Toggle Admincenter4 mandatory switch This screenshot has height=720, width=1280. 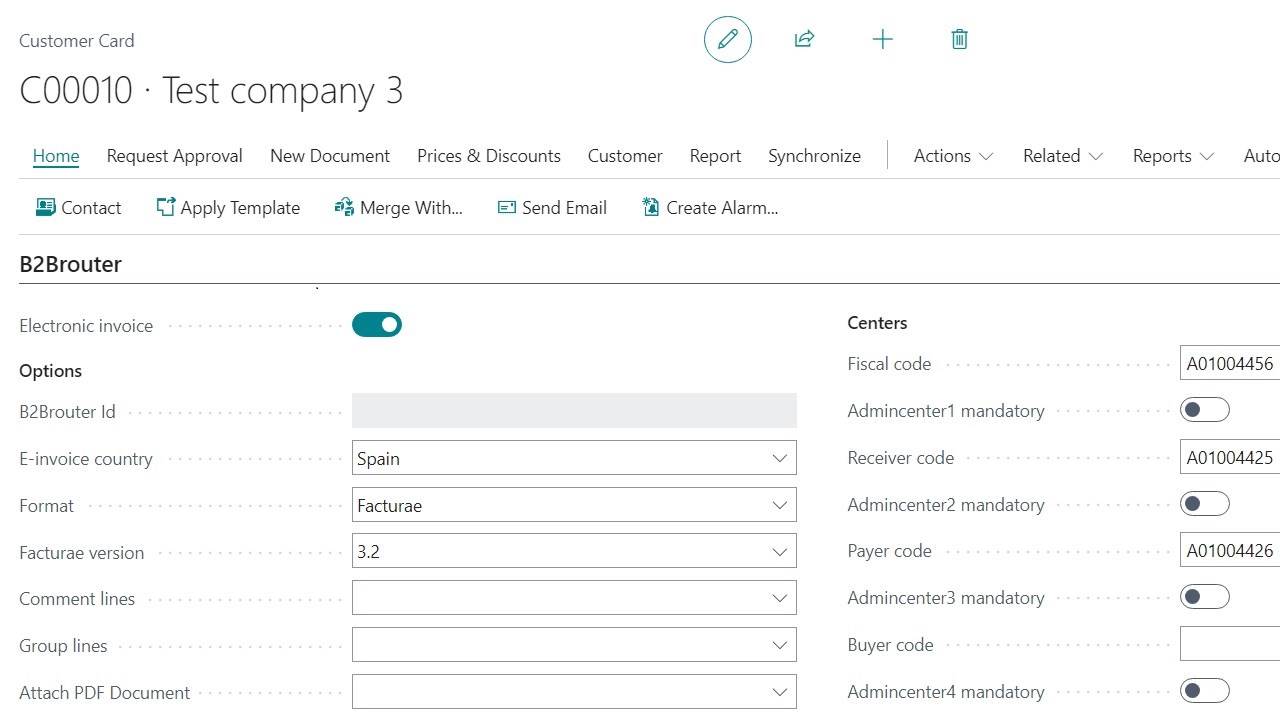click(x=1205, y=691)
